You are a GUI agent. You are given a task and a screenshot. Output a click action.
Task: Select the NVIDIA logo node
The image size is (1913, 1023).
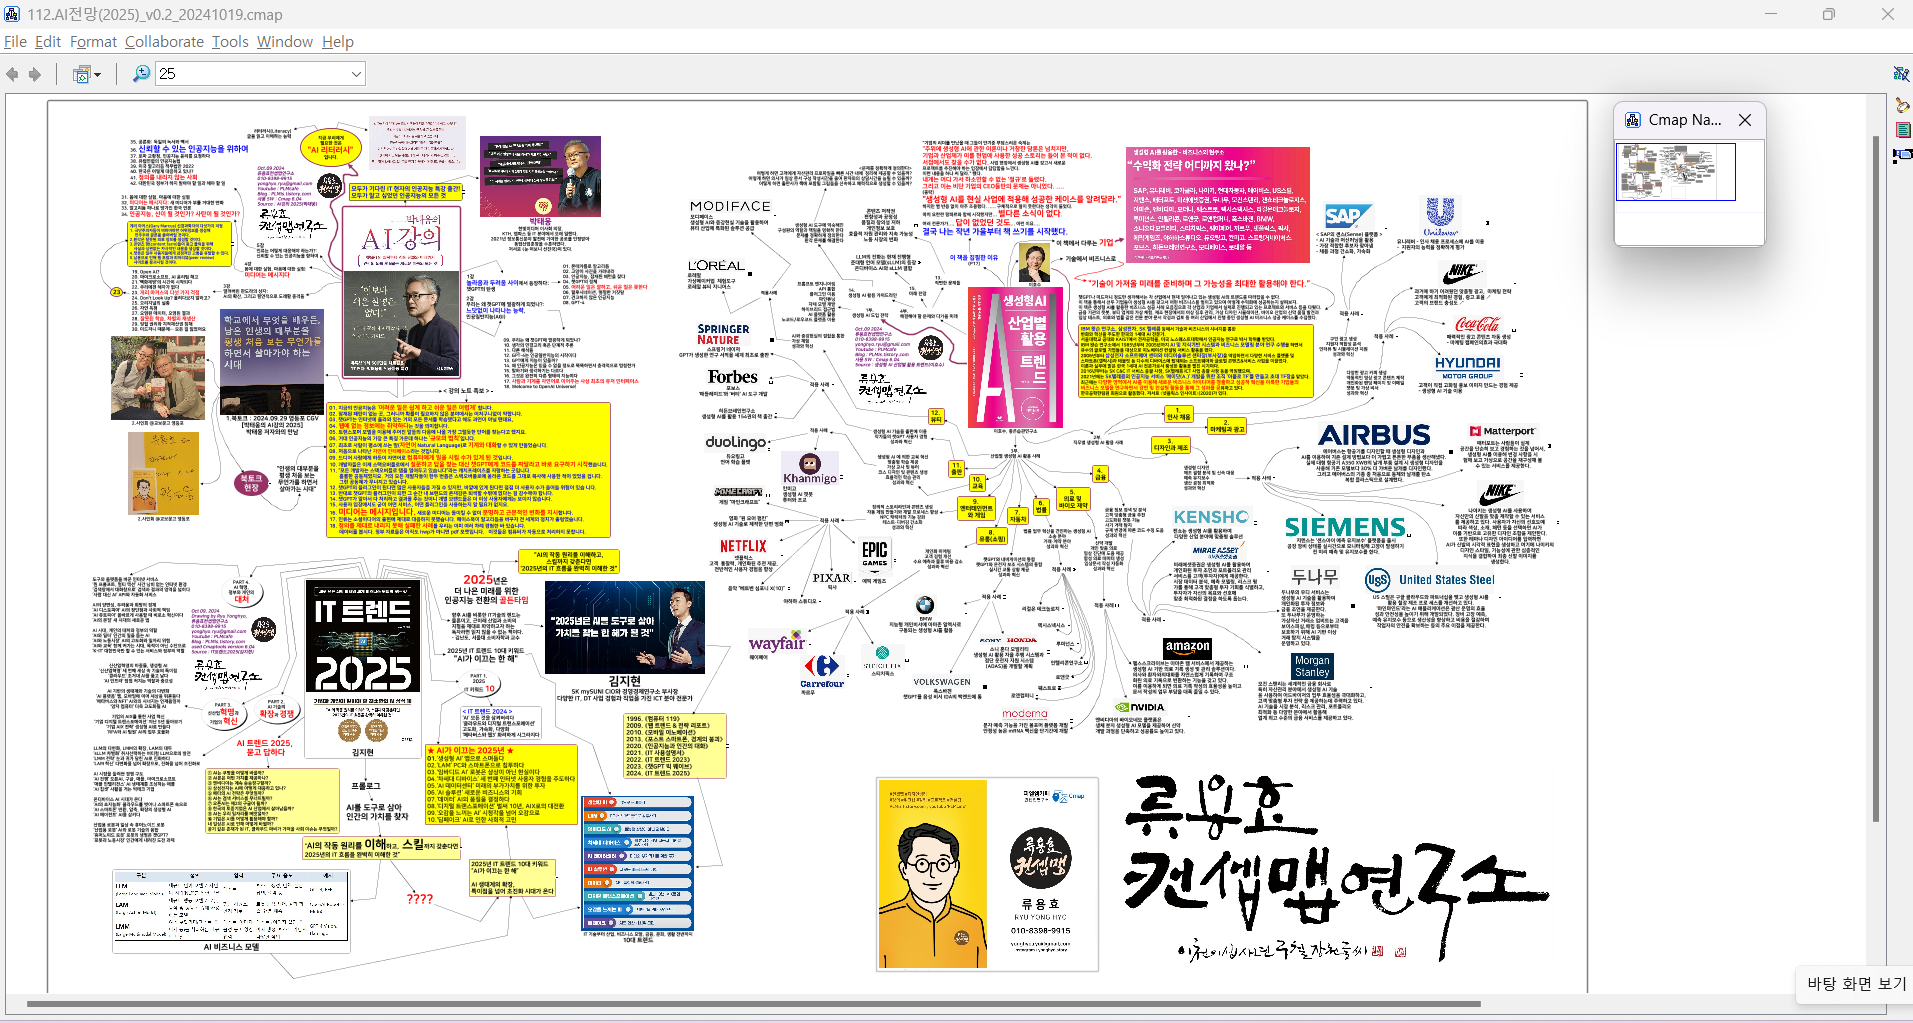coord(1140,707)
